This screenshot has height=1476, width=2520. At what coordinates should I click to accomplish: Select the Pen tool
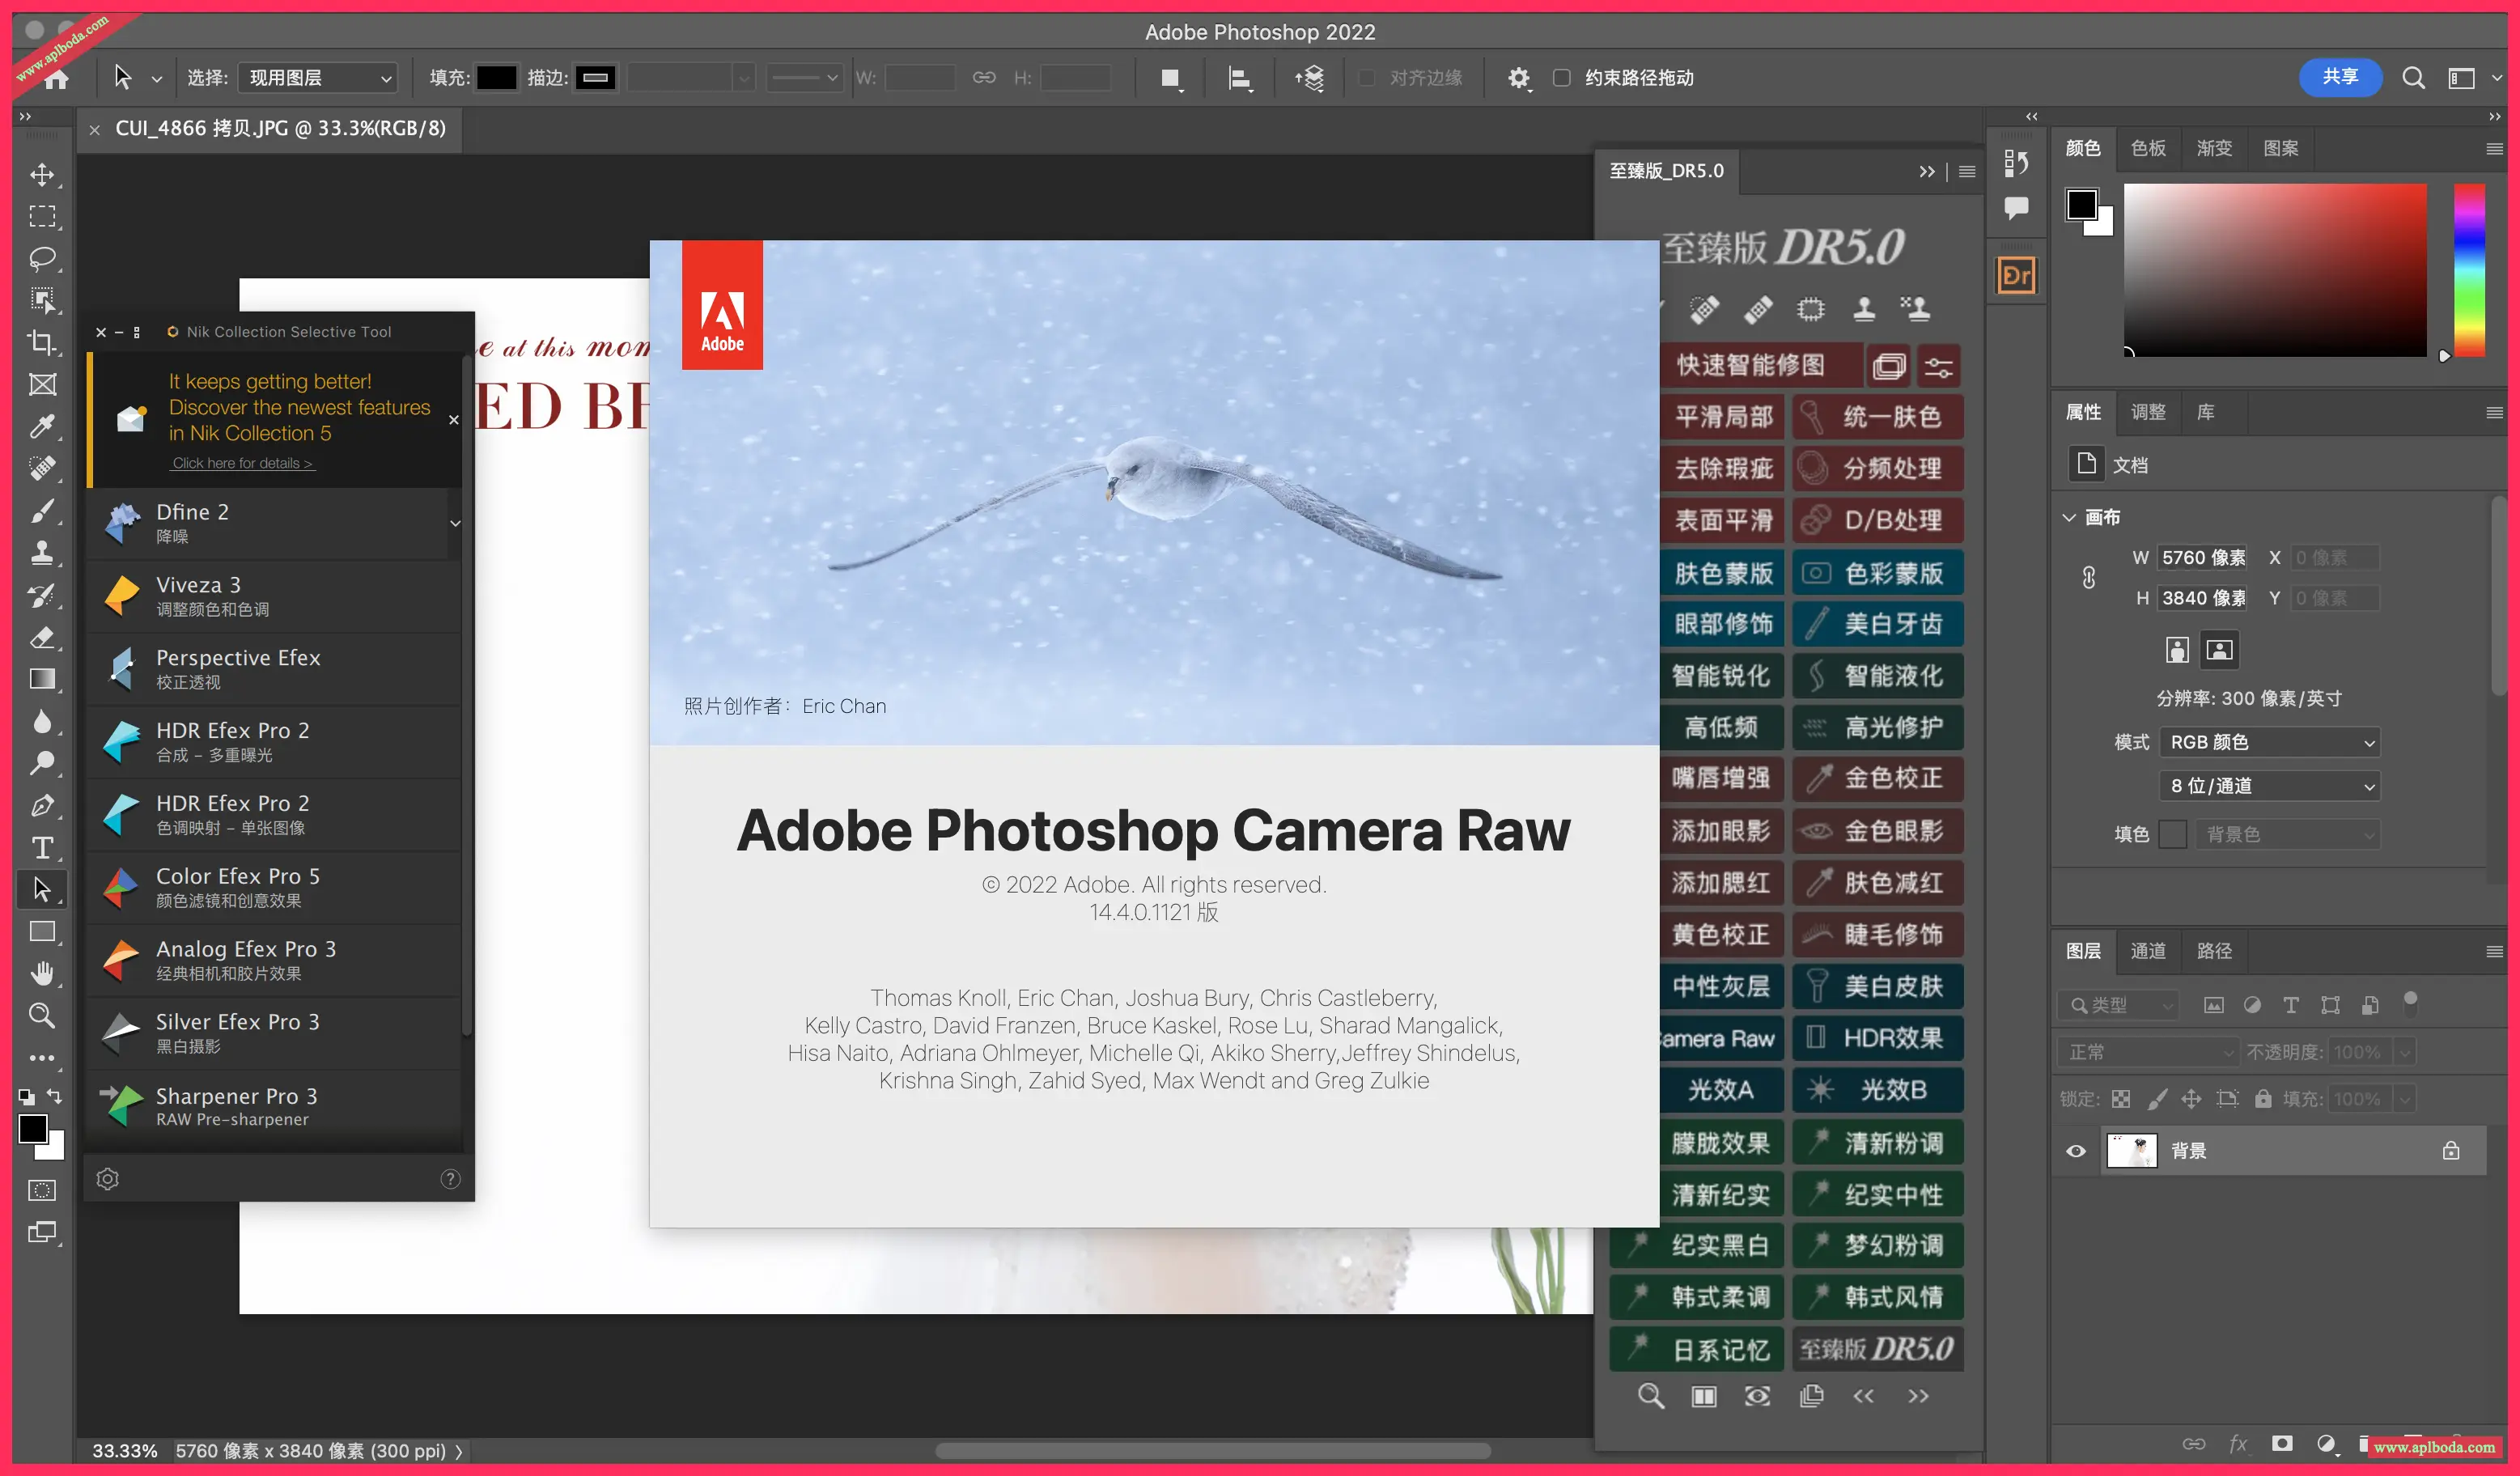(42, 805)
